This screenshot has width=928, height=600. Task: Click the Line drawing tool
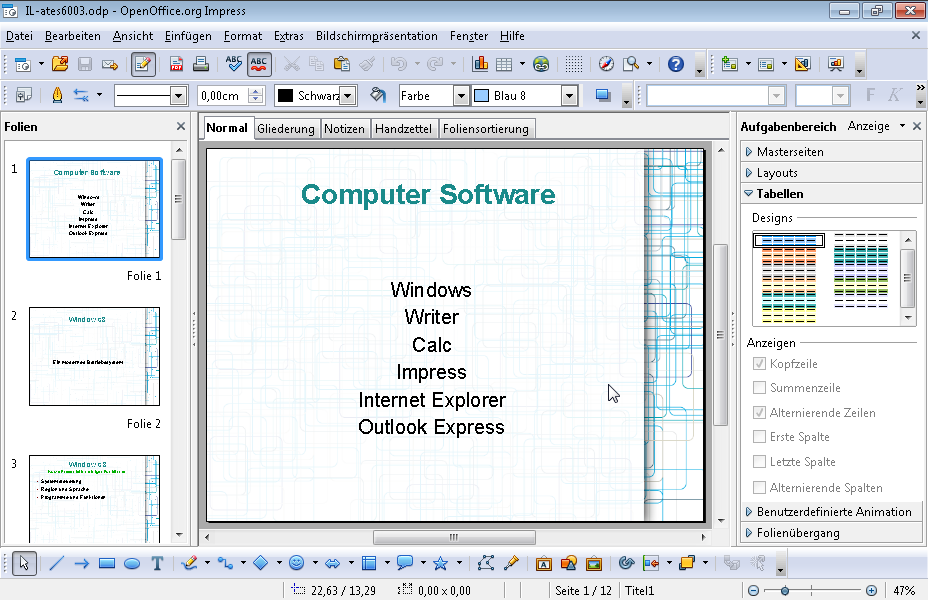point(56,563)
